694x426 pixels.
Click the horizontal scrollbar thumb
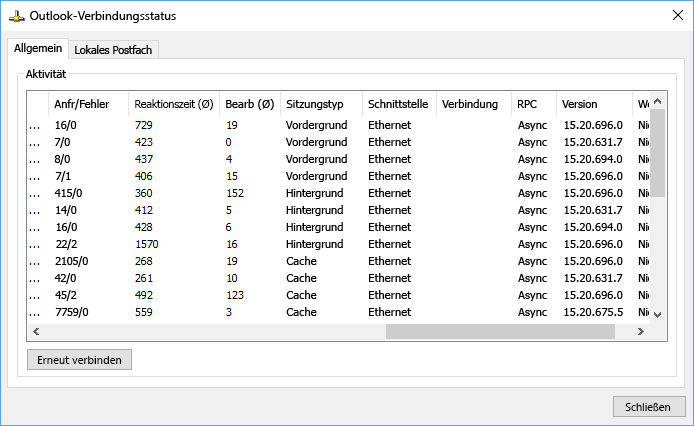(x=500, y=332)
